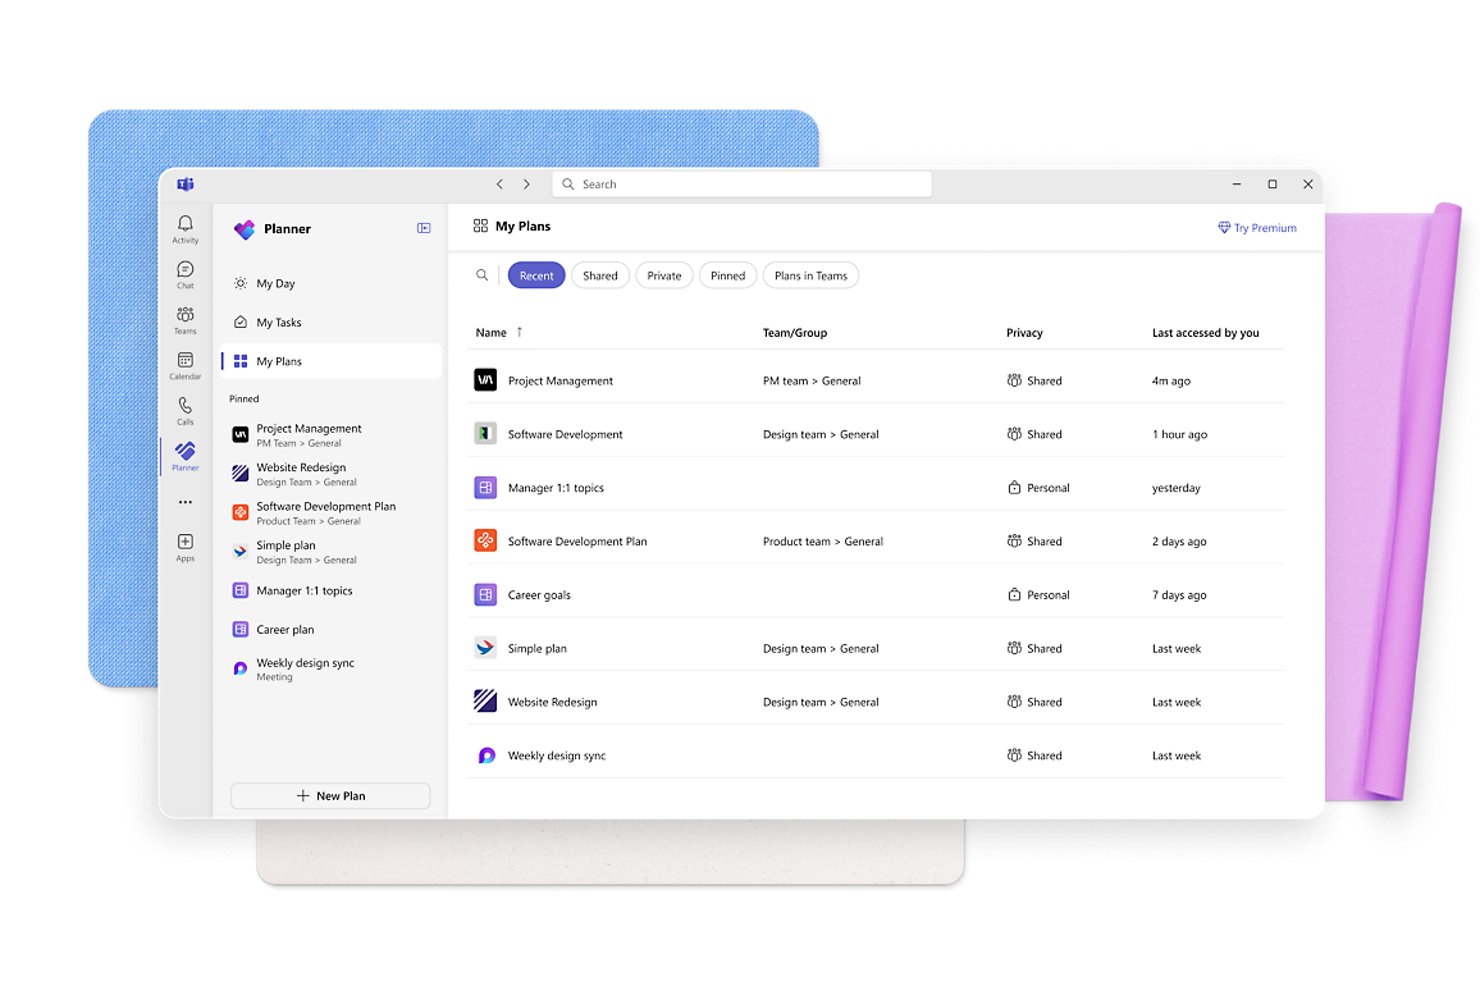Image resolution: width=1480 pixels, height=987 pixels.
Task: Click Try Premium link
Action: click(x=1257, y=228)
